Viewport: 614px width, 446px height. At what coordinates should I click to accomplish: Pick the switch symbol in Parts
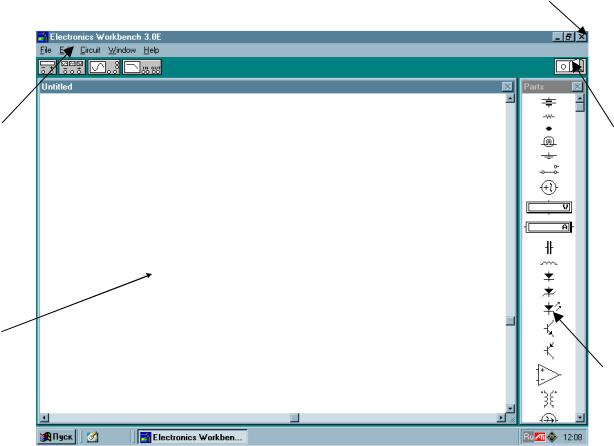[x=549, y=170]
